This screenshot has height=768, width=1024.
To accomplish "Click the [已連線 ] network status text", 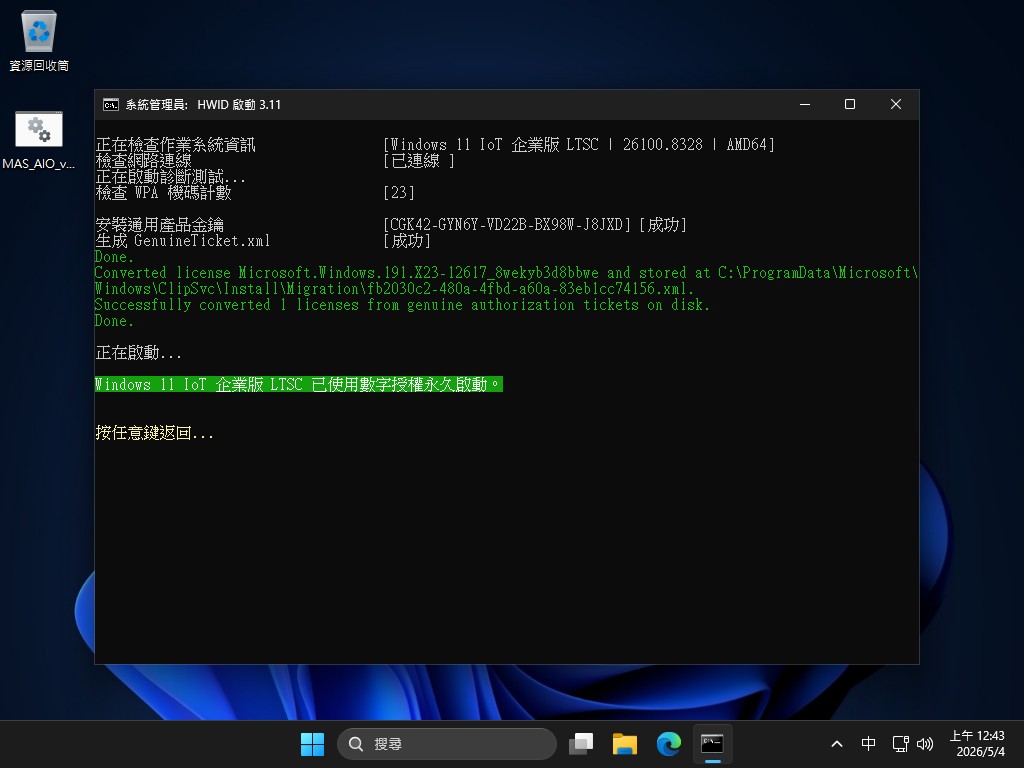I will [x=419, y=161].
